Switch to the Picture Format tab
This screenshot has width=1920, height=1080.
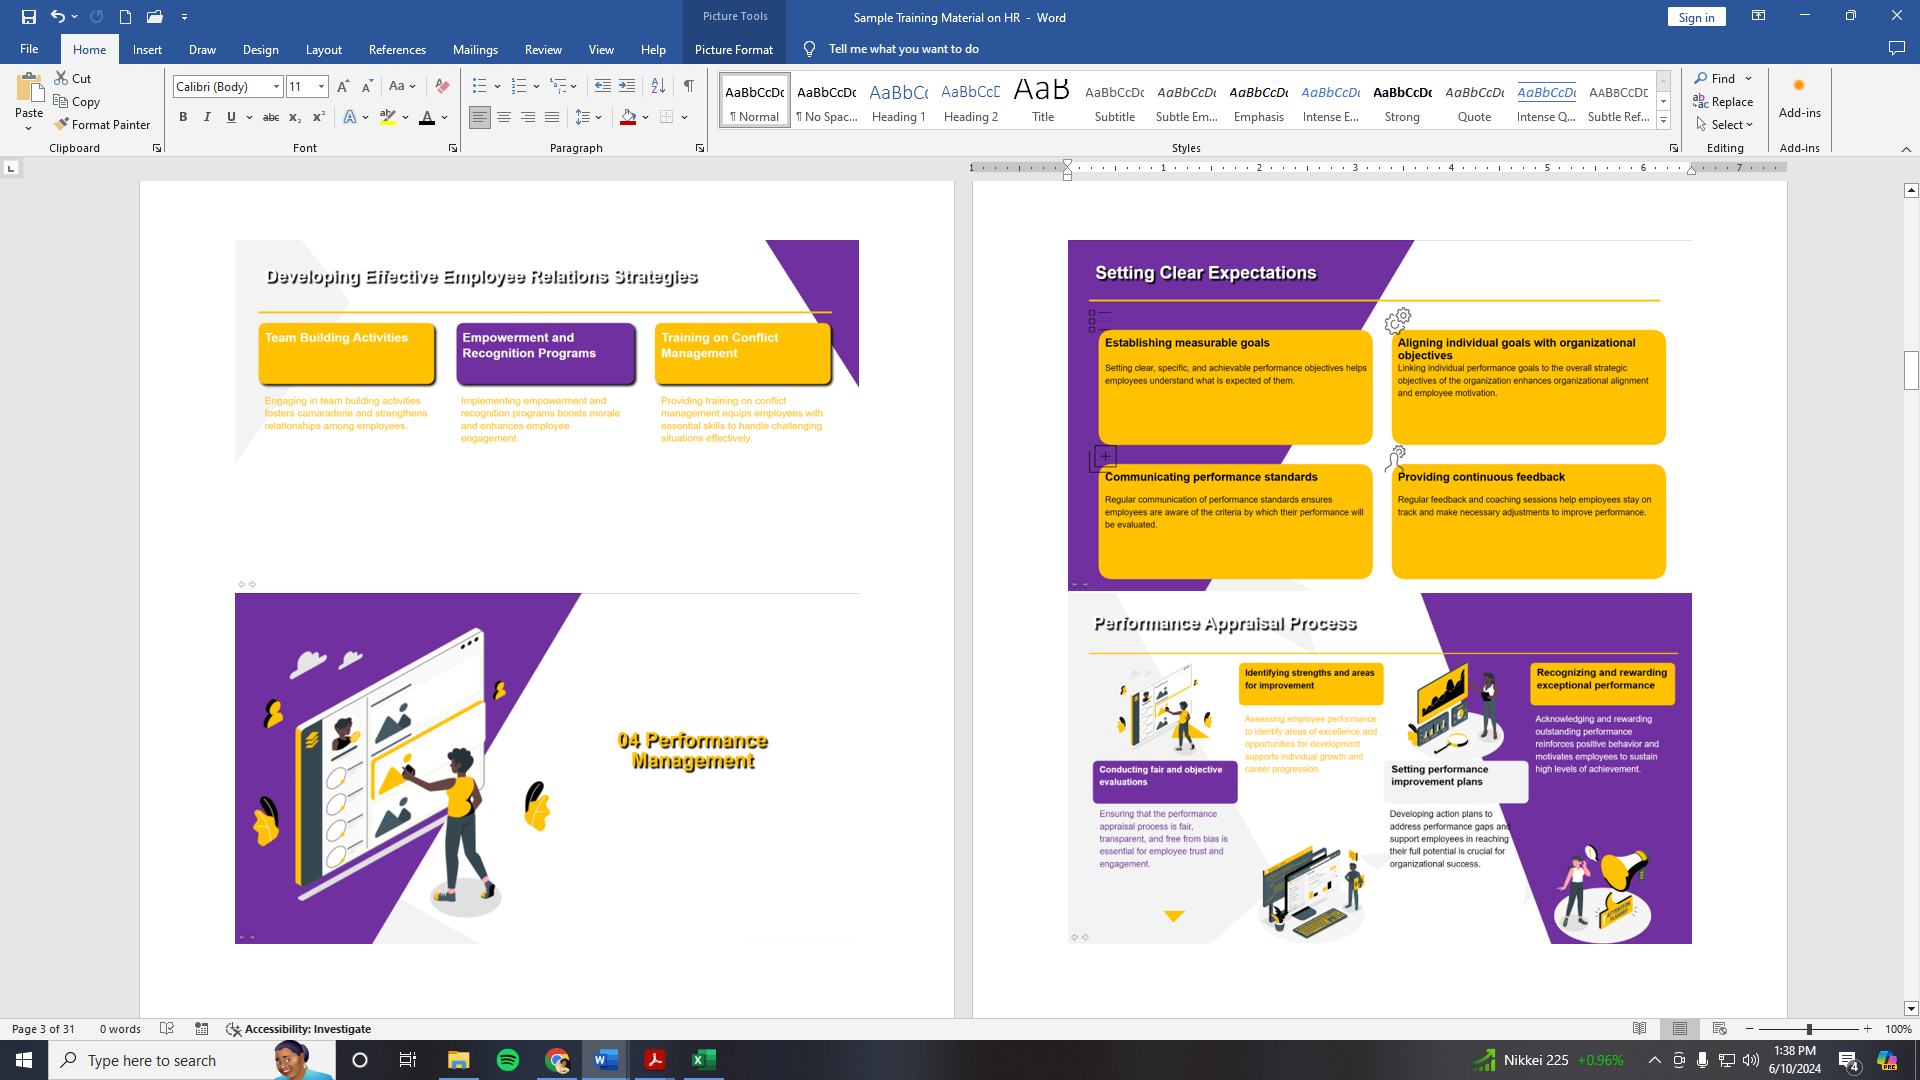tap(733, 49)
